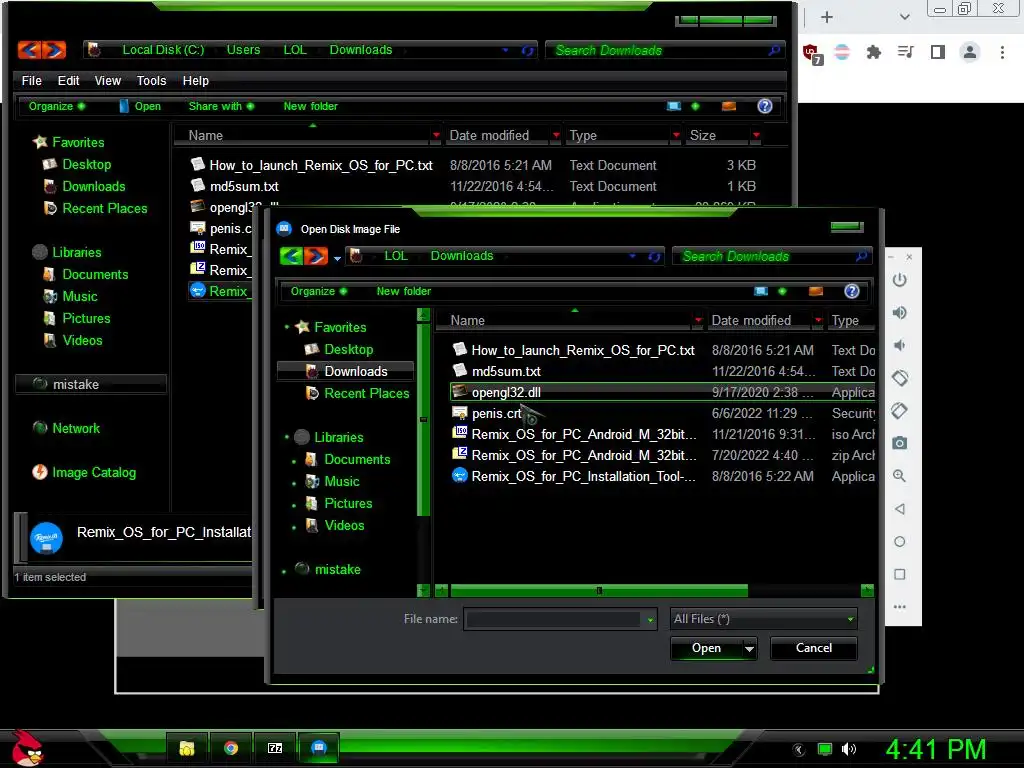This screenshot has width=1024, height=768.
Task: Open Chrome three-dot menu
Action: (1002, 52)
